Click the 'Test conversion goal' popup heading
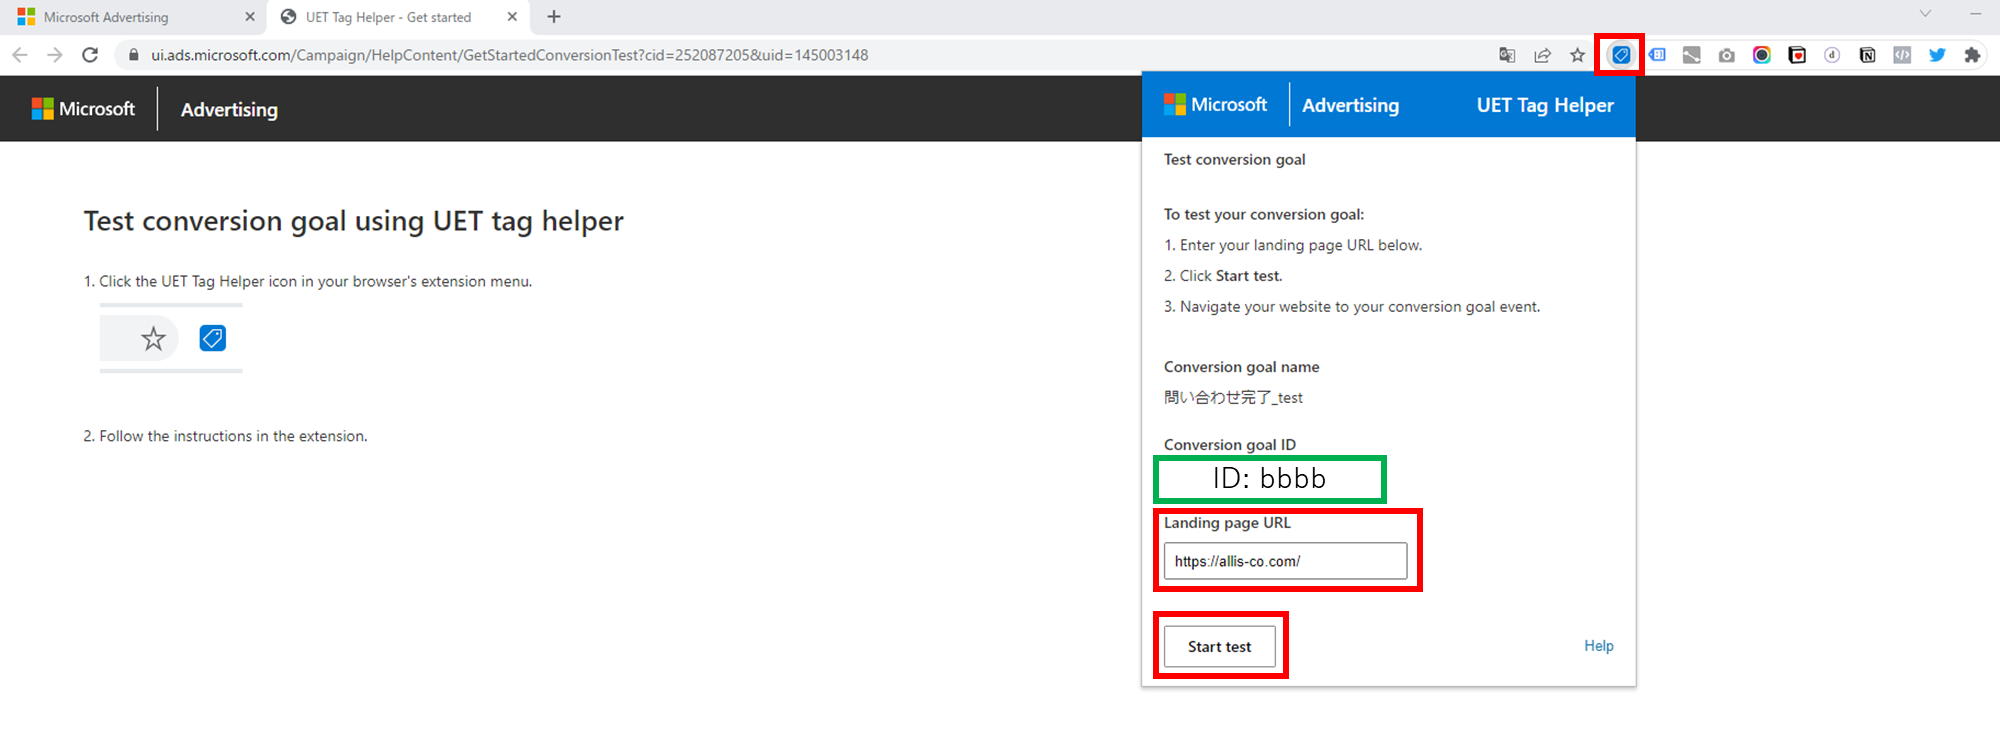 pyautogui.click(x=1234, y=159)
